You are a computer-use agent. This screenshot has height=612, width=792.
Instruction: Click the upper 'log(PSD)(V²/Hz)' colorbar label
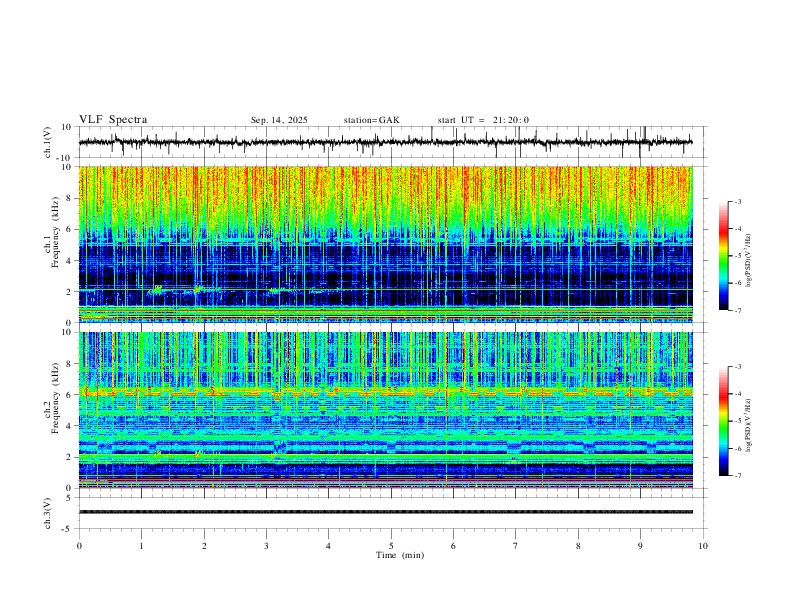749,261
